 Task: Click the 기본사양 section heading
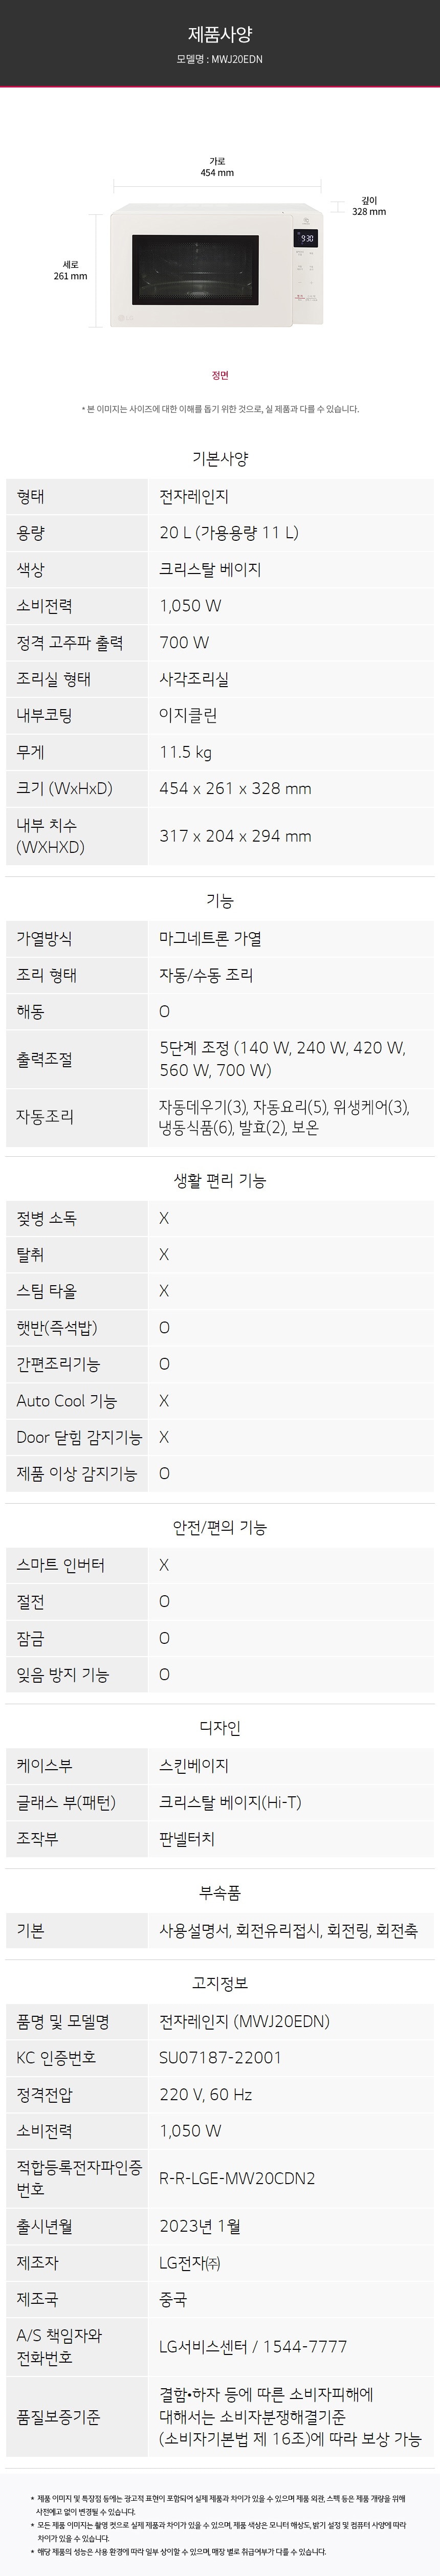click(220, 458)
